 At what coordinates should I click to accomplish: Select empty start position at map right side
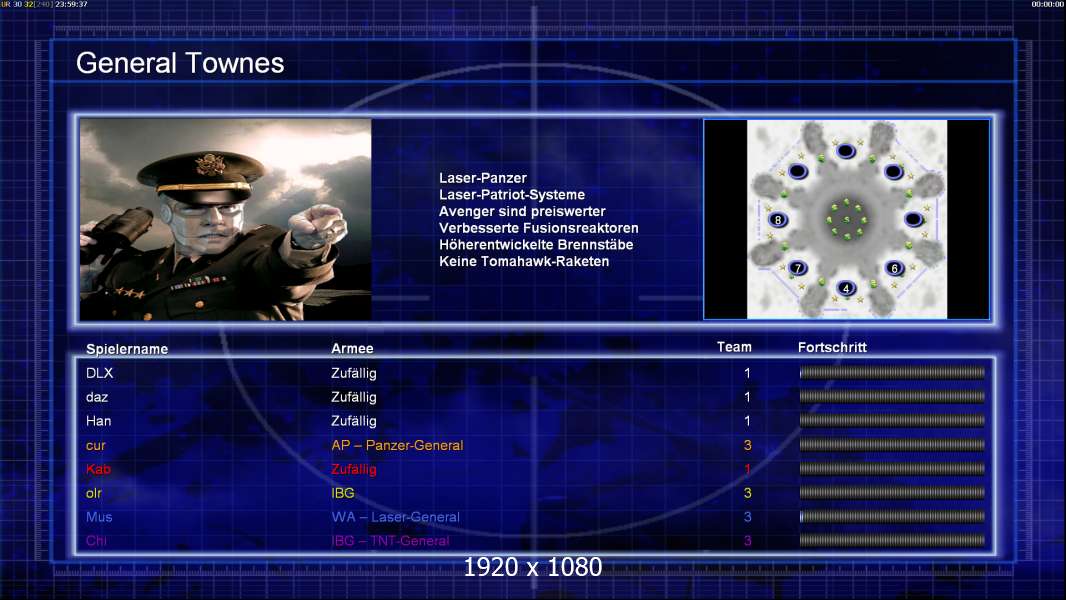tap(914, 219)
